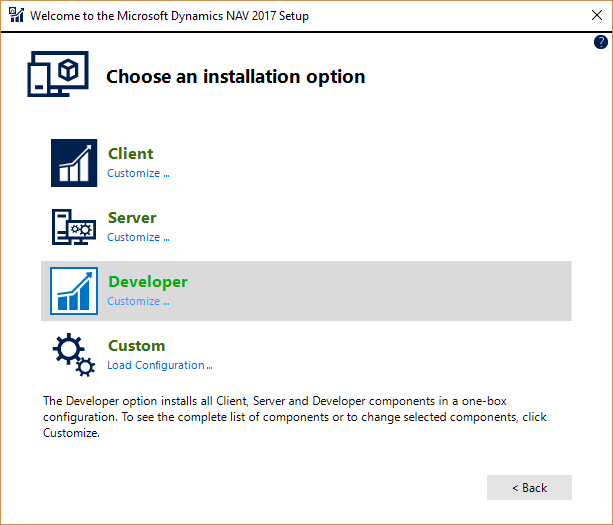
Task: Click the Developer chart icon
Action: point(74,291)
